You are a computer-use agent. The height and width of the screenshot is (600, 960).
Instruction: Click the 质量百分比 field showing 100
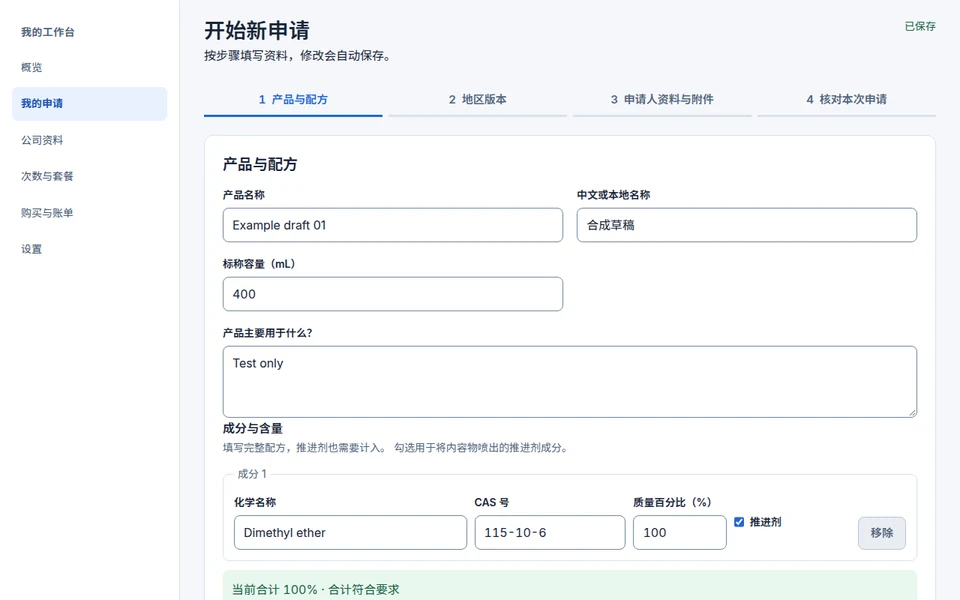pos(680,533)
